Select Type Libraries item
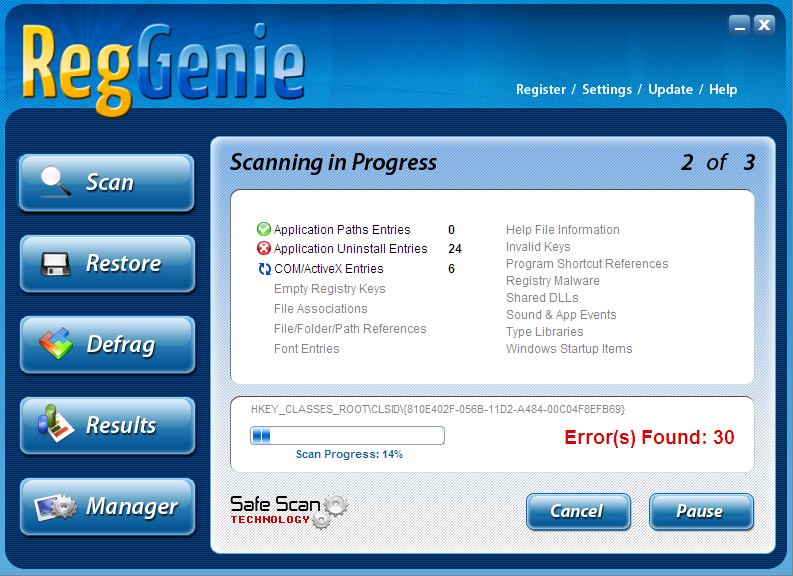Viewport: 793px width, 576px height. 545,332
